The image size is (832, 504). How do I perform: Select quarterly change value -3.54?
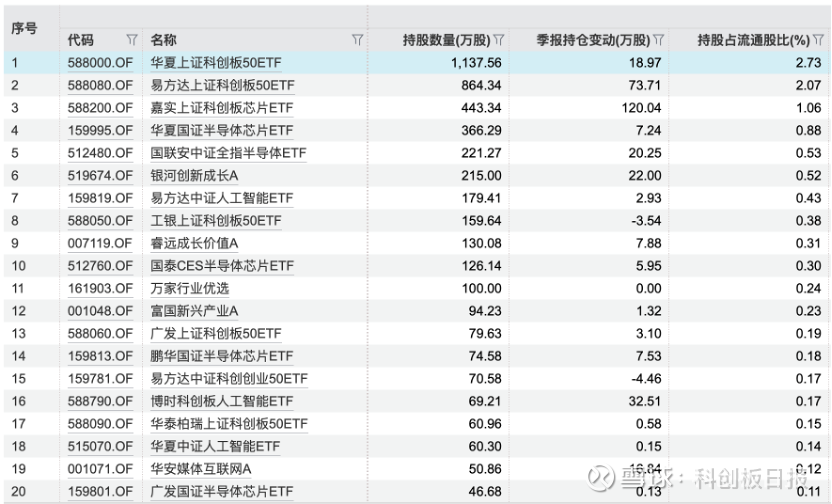point(646,221)
